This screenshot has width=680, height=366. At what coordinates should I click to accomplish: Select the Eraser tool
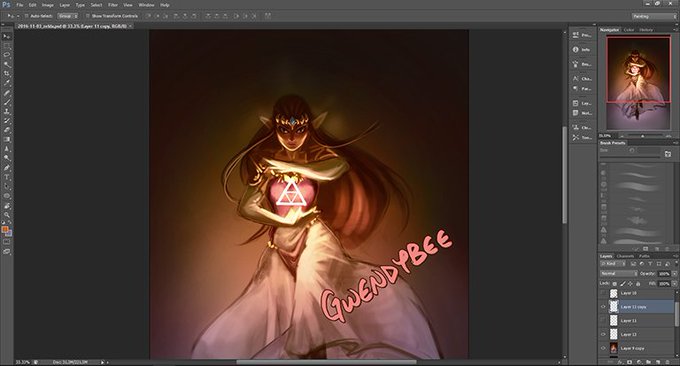tap(7, 130)
